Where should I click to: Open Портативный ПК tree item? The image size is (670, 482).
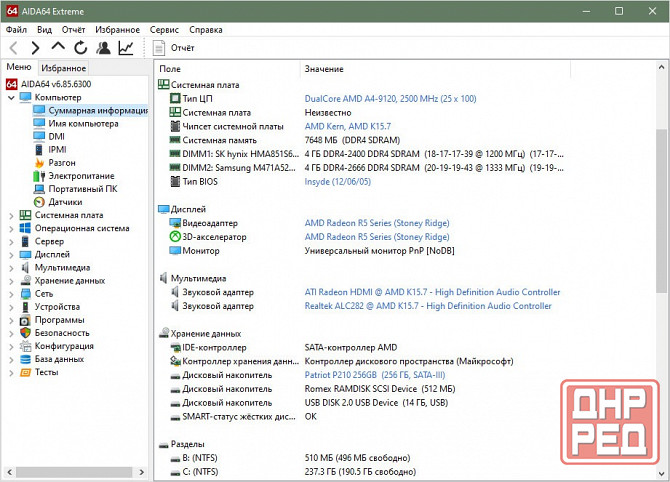82,189
